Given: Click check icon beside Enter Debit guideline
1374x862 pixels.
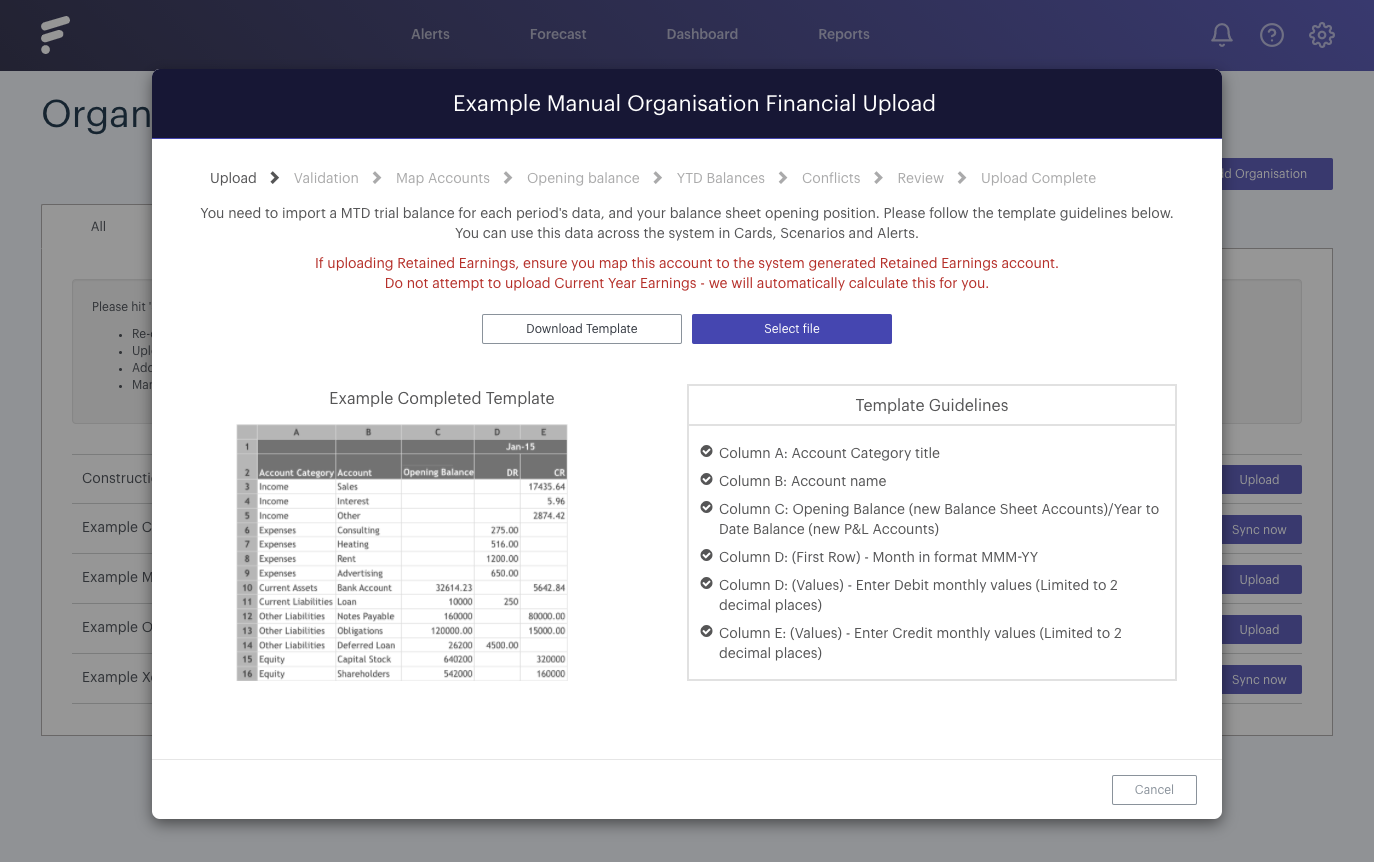Looking at the screenshot, I should [x=707, y=584].
